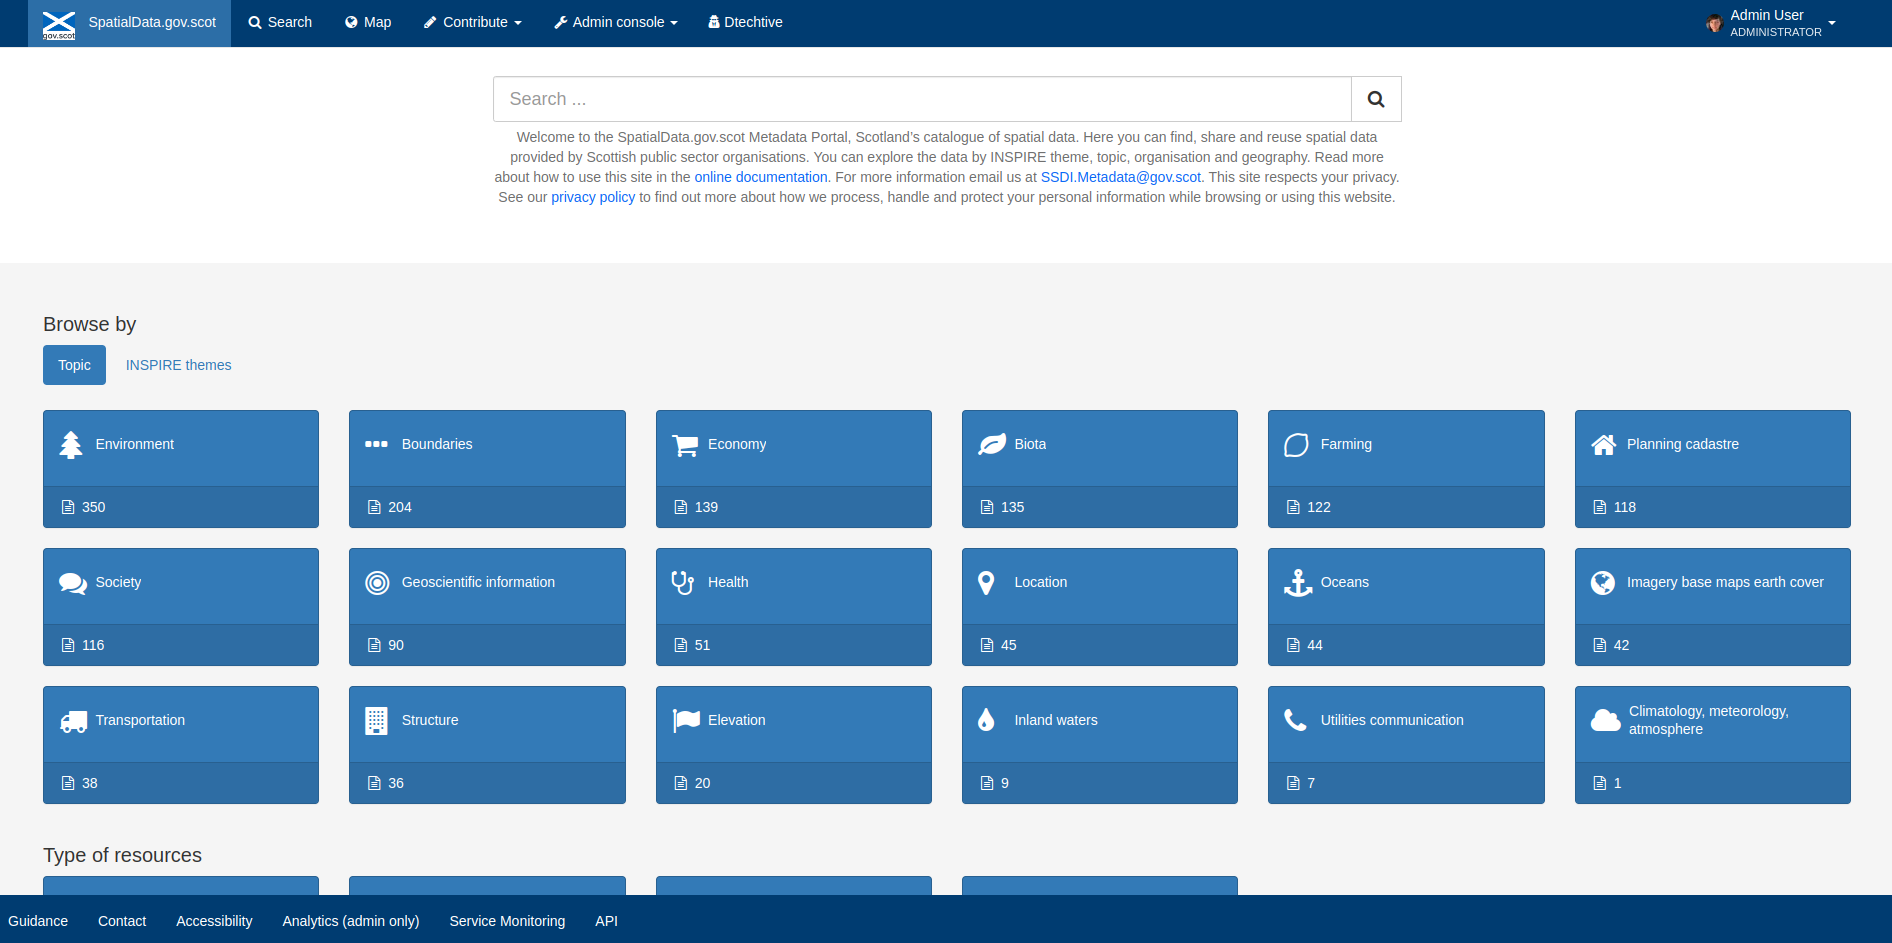This screenshot has height=943, width=1892.
Task: Click the Elevation record count 20
Action: click(x=703, y=783)
